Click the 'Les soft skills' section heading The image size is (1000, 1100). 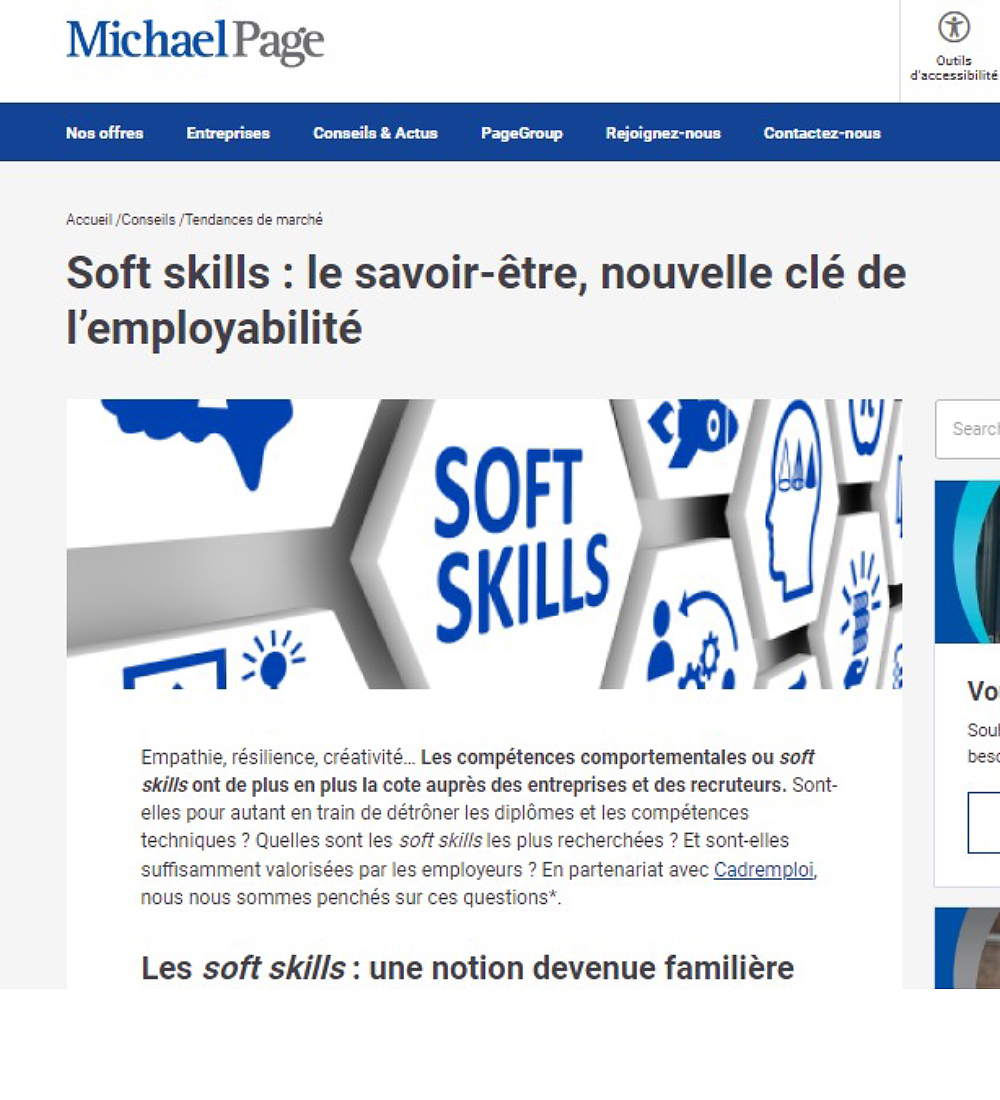pos(467,968)
